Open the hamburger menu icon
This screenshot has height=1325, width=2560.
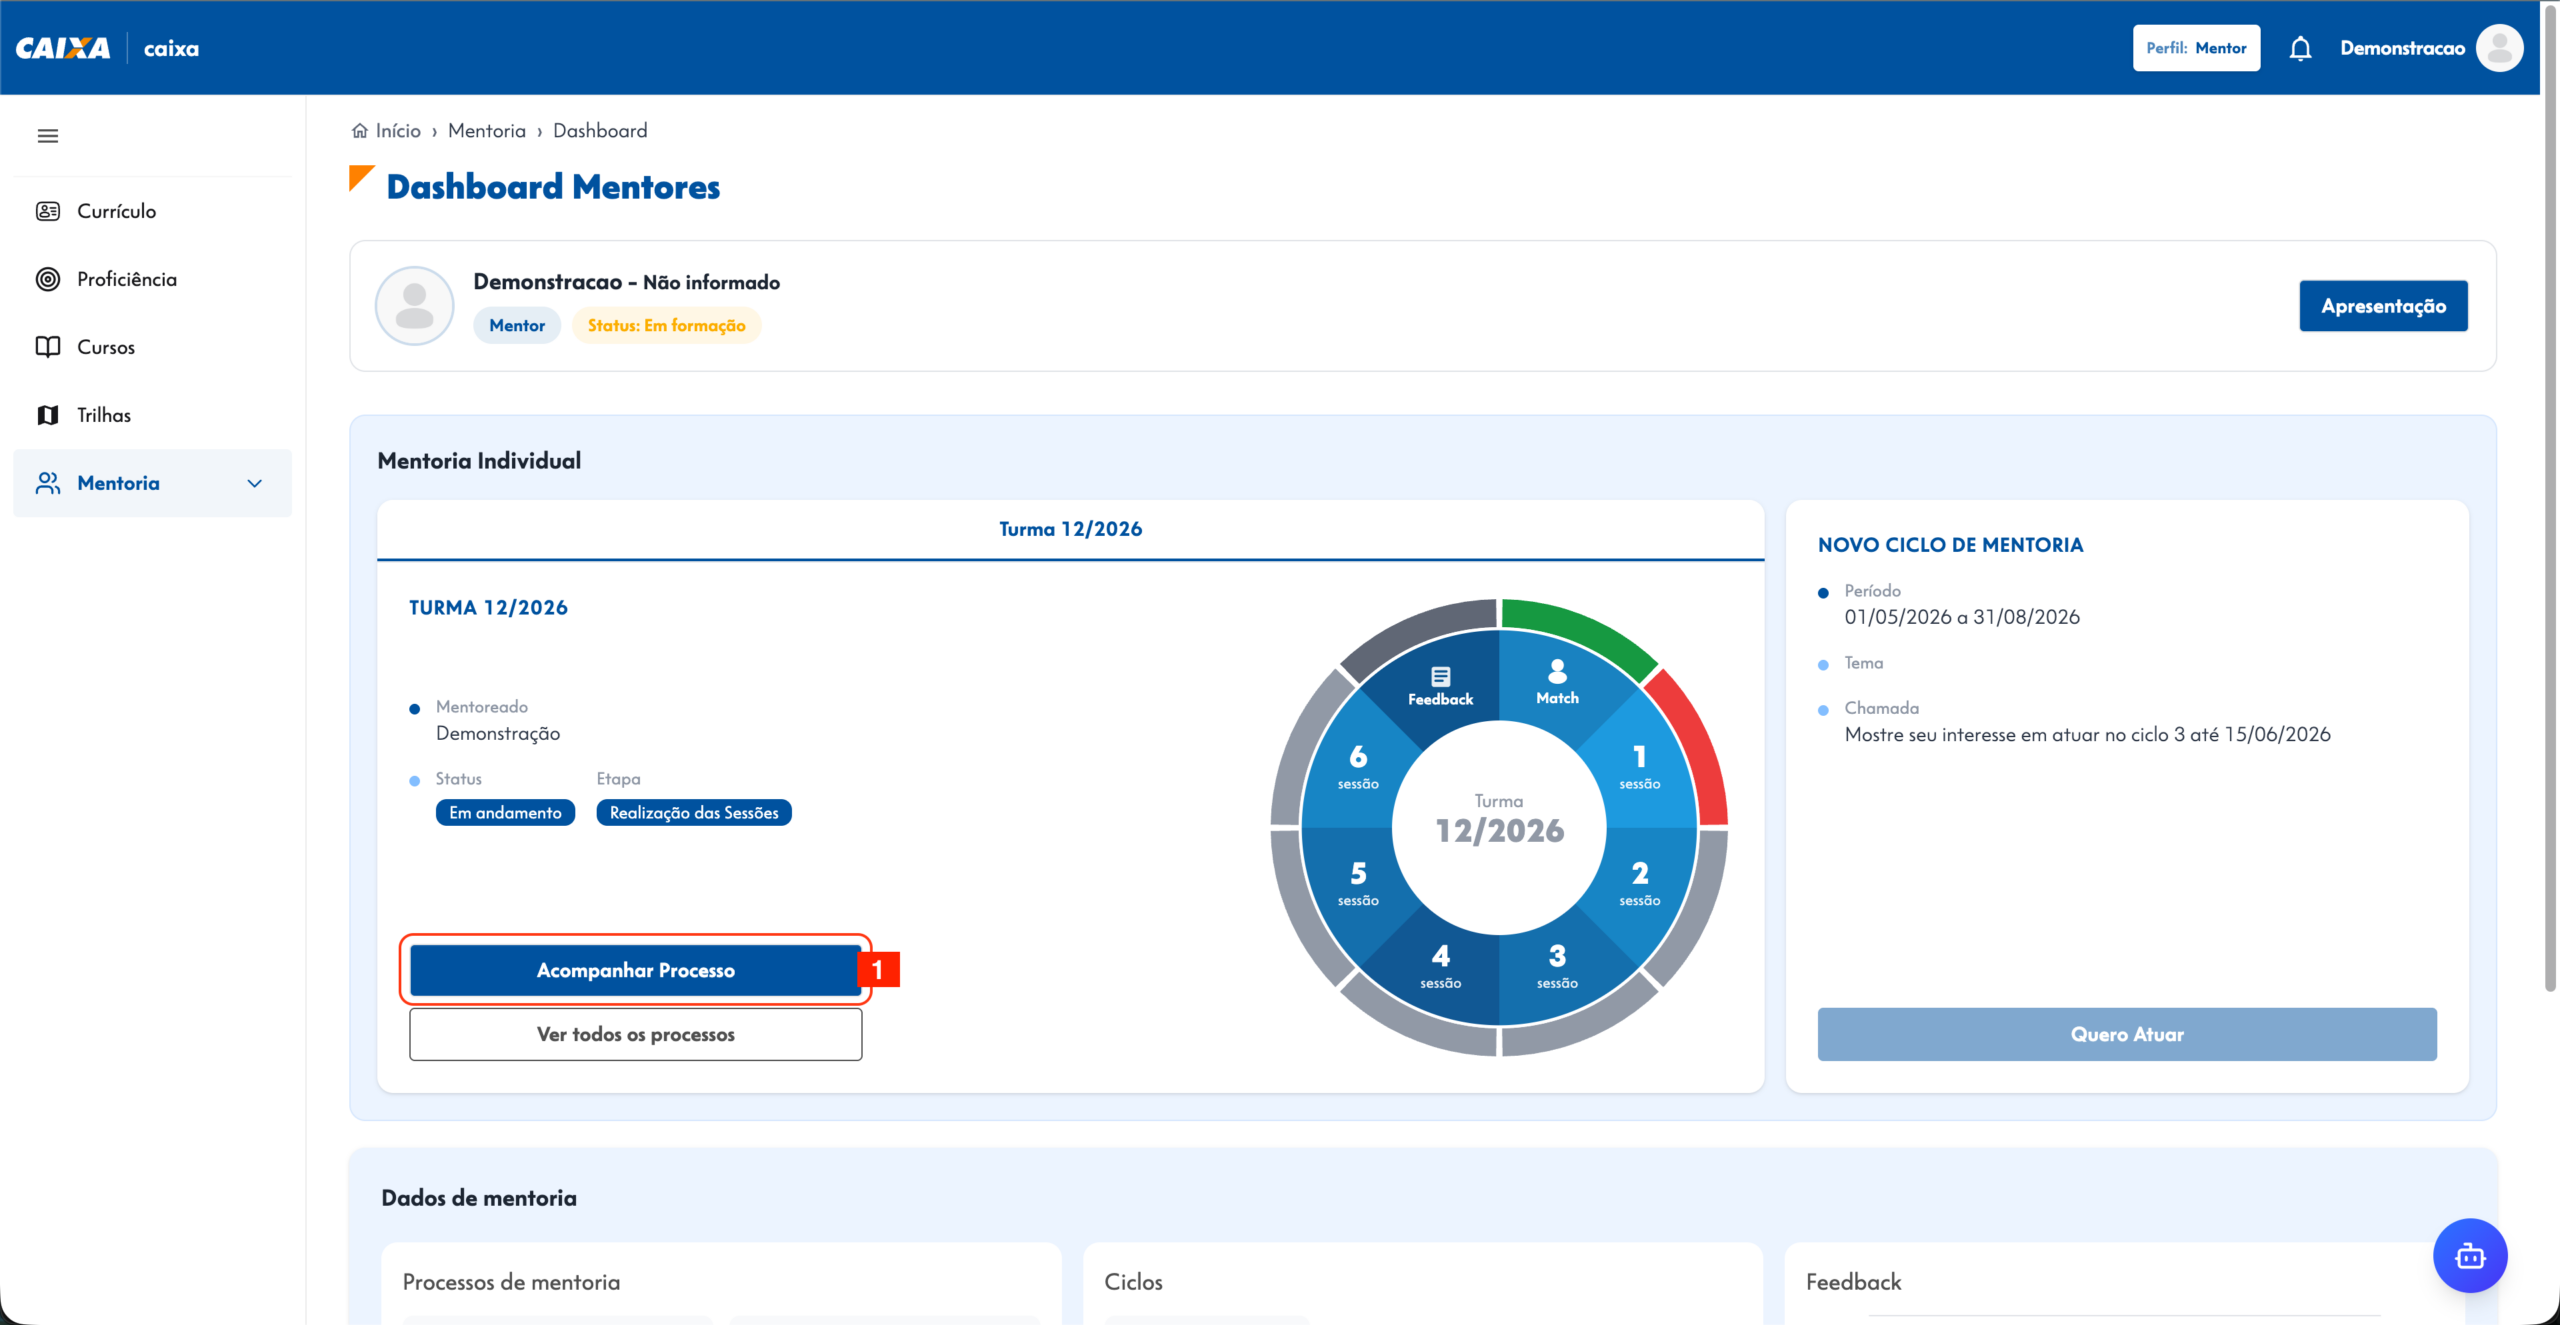point(48,136)
